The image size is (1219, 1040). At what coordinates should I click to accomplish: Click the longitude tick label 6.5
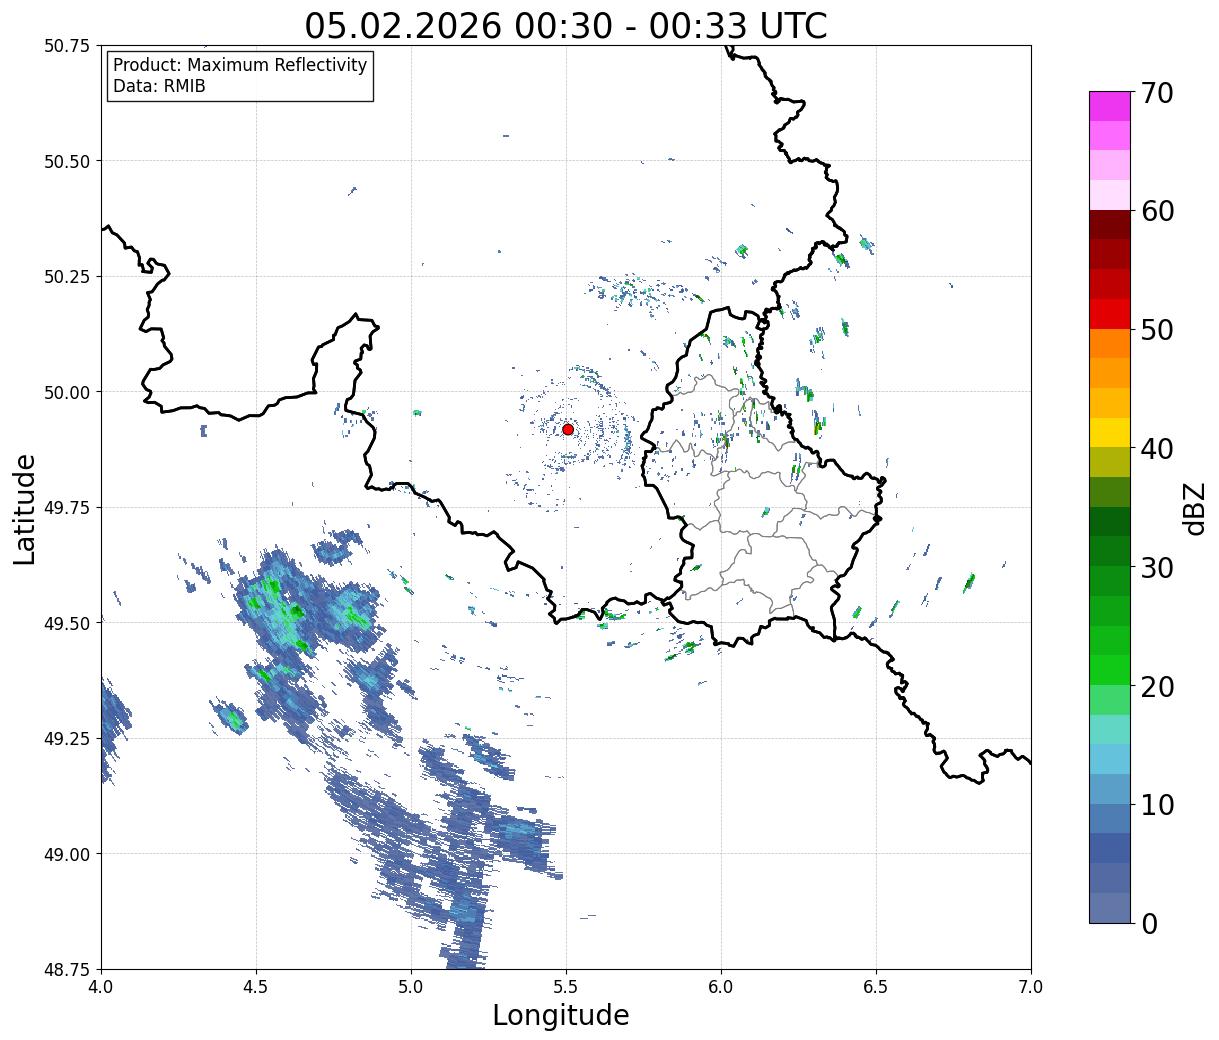point(876,987)
